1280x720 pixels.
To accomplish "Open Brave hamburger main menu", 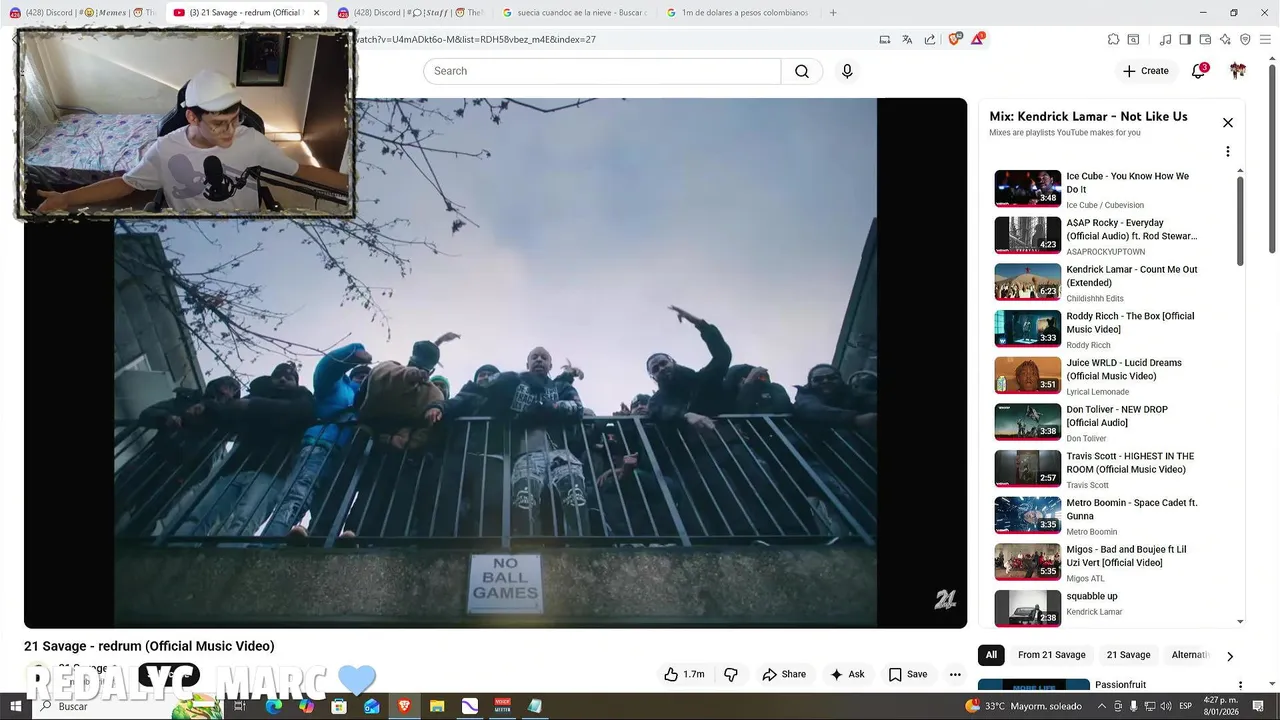I will (x=1264, y=40).
